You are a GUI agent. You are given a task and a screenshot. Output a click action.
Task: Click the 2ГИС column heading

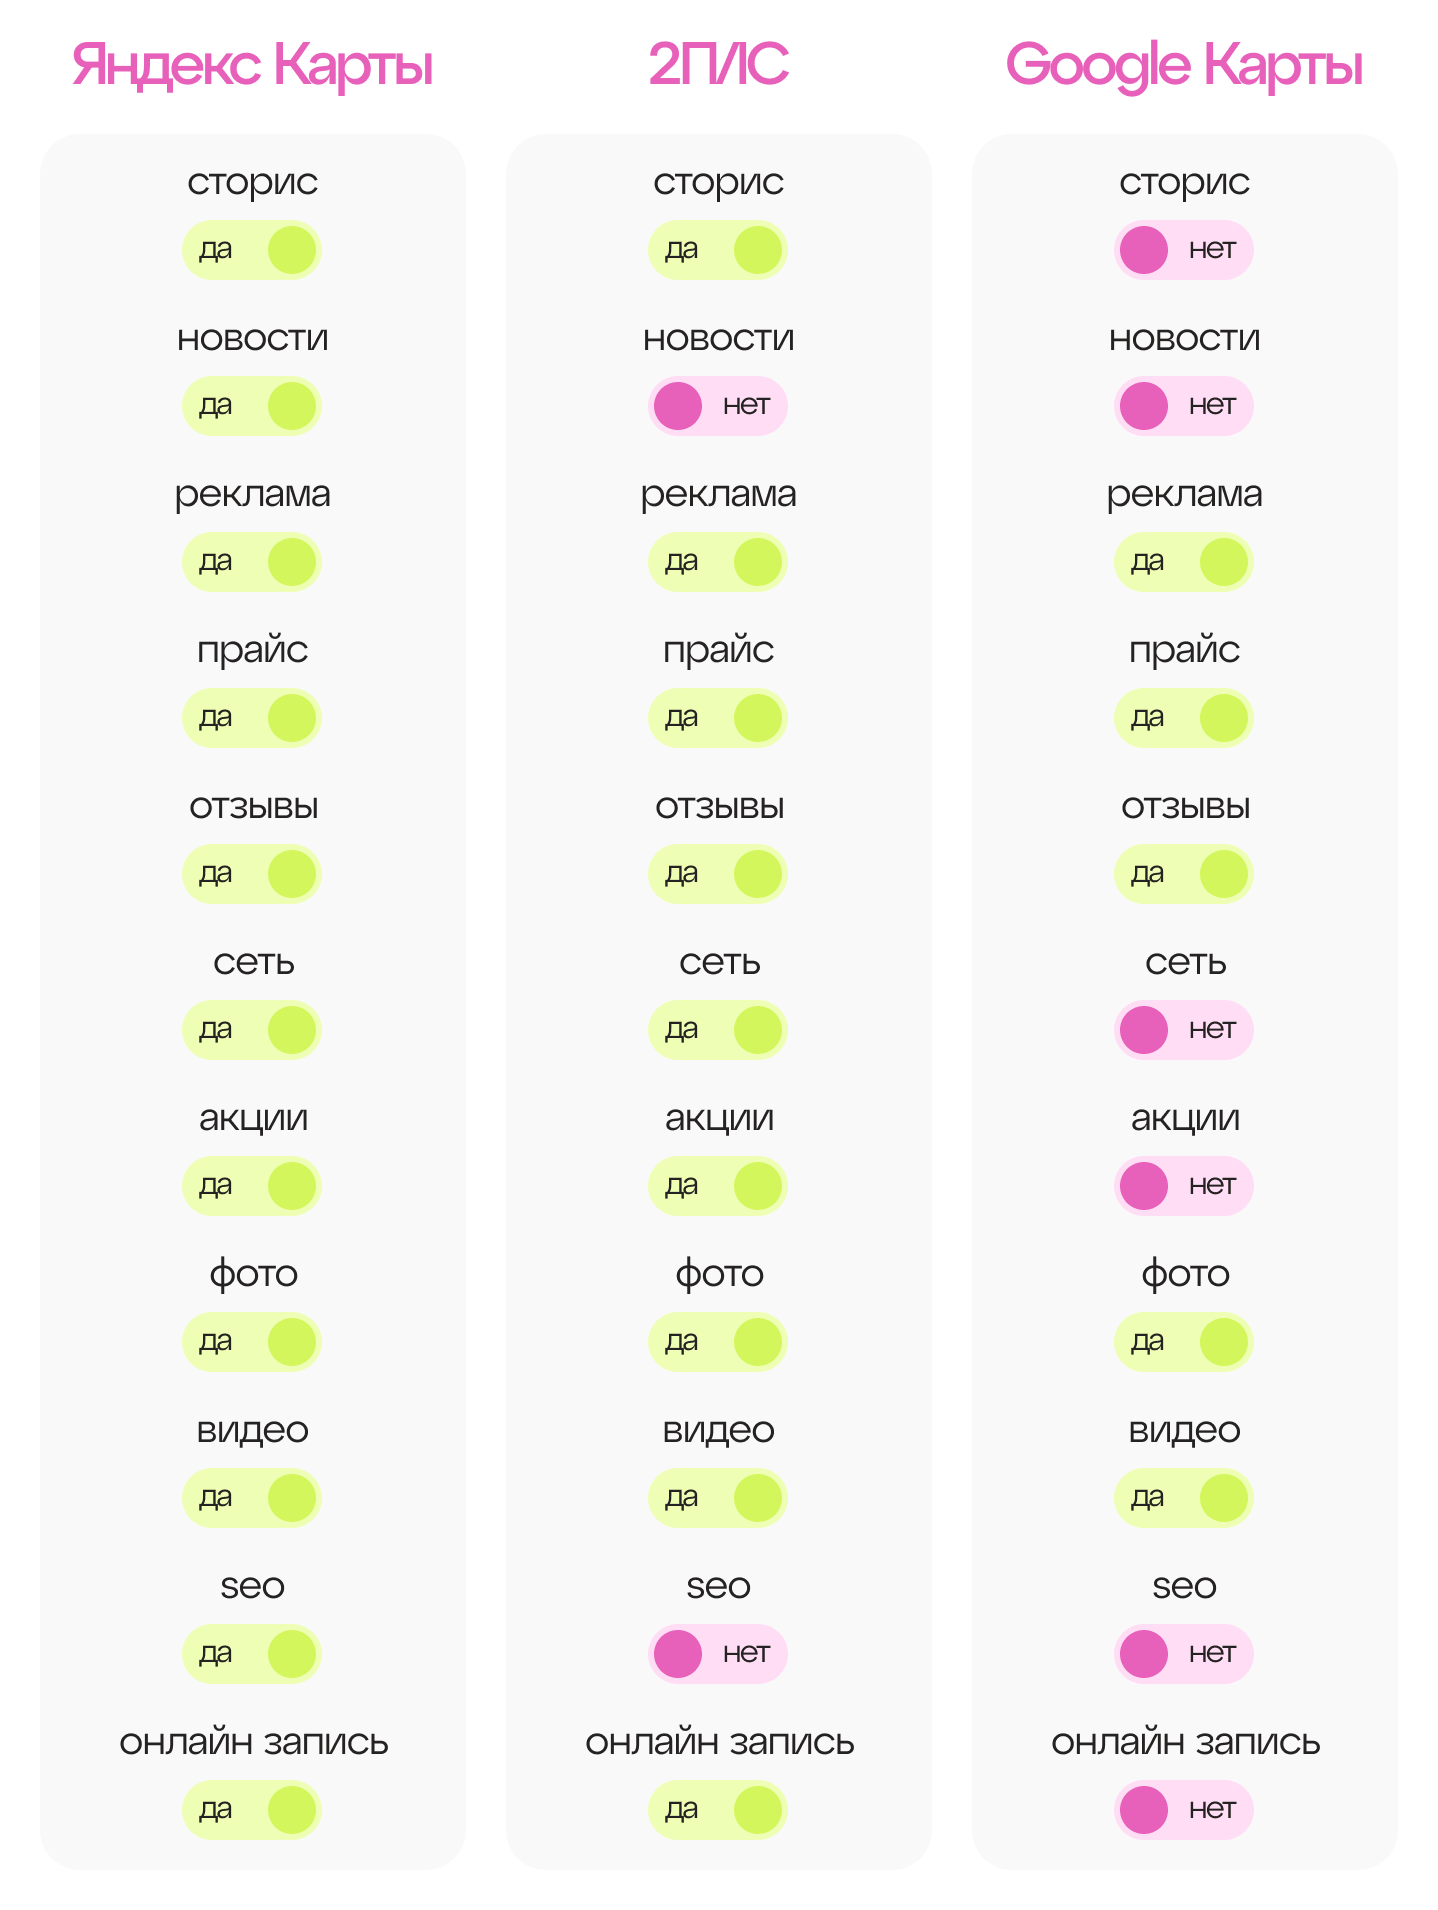(x=718, y=66)
